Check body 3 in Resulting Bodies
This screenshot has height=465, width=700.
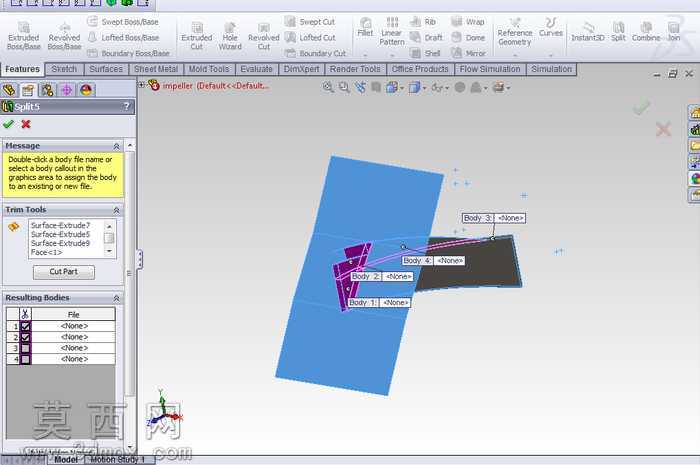tap(25, 348)
